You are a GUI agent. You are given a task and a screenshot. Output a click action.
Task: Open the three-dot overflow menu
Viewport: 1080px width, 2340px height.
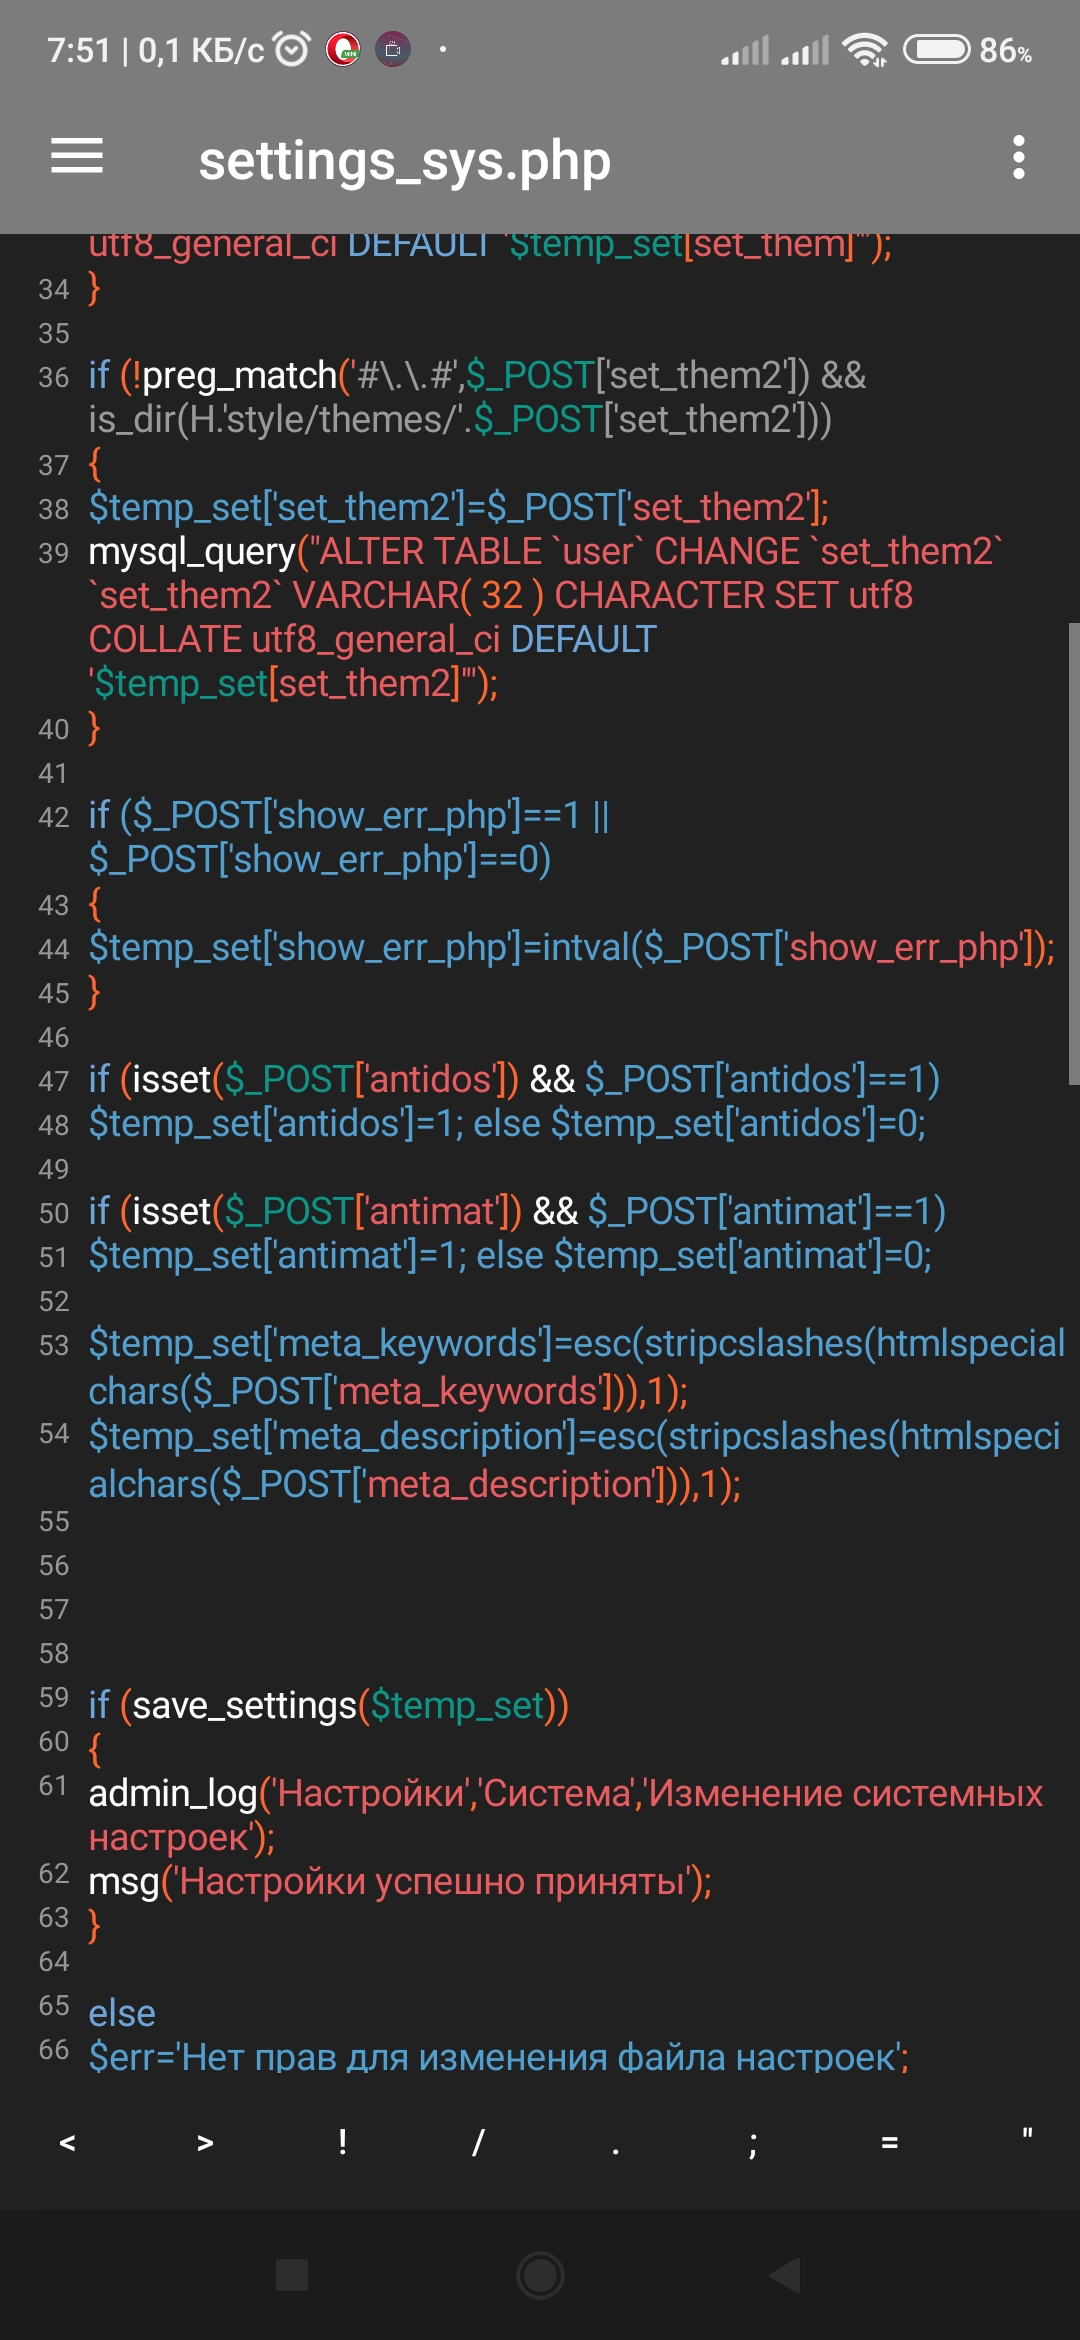coord(1018,158)
